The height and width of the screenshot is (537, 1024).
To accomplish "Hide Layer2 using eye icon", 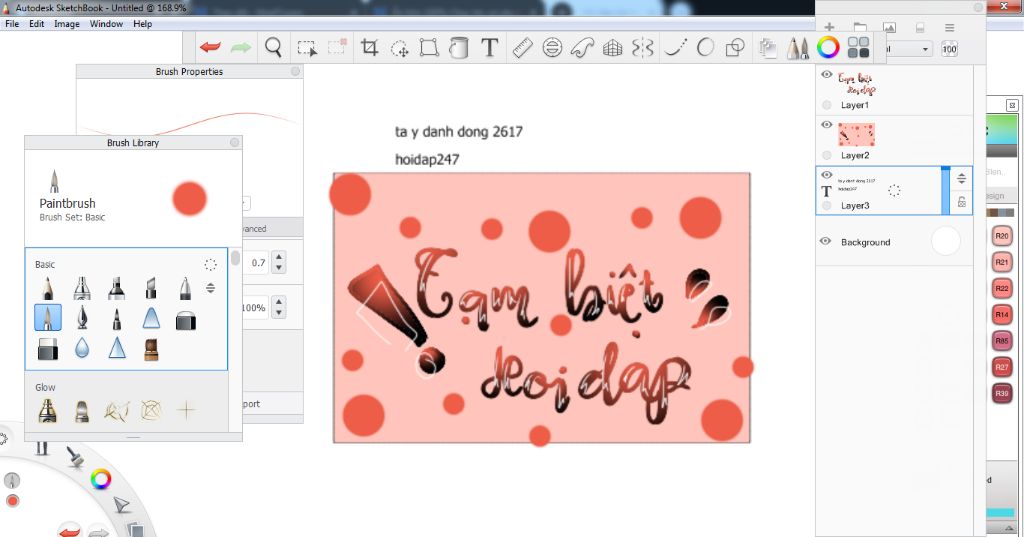I will click(826, 125).
